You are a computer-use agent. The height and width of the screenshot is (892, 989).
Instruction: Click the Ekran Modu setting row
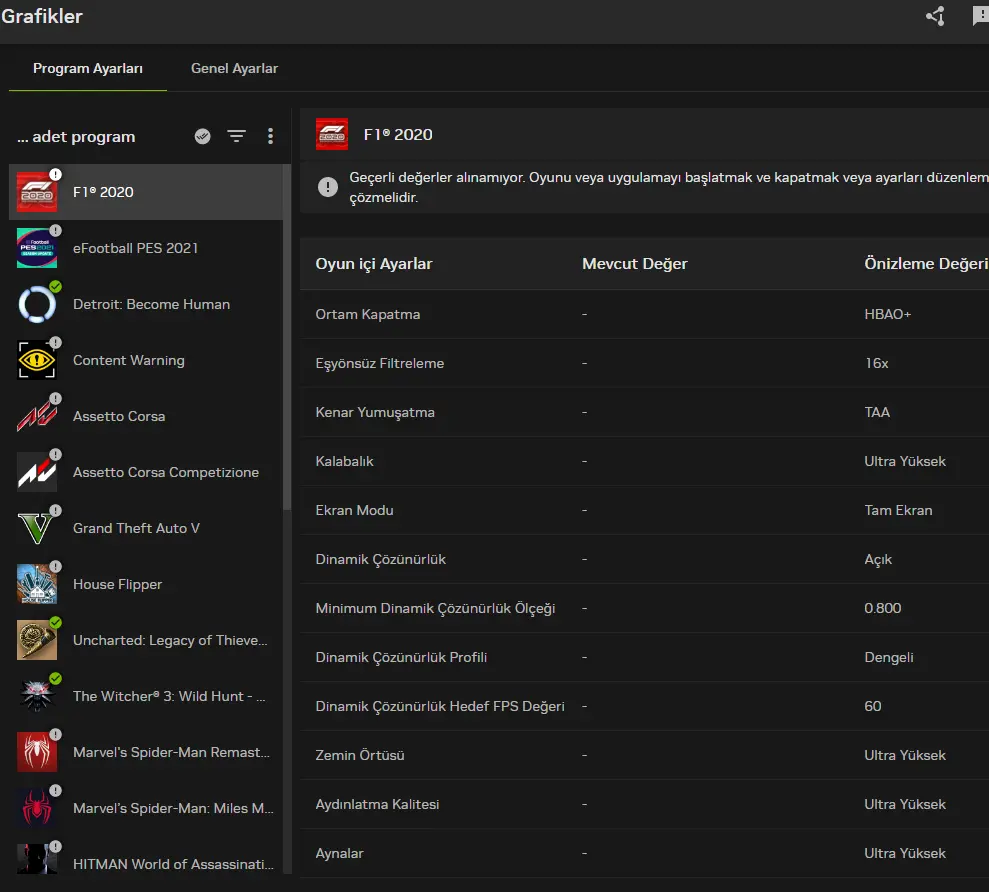(x=644, y=510)
